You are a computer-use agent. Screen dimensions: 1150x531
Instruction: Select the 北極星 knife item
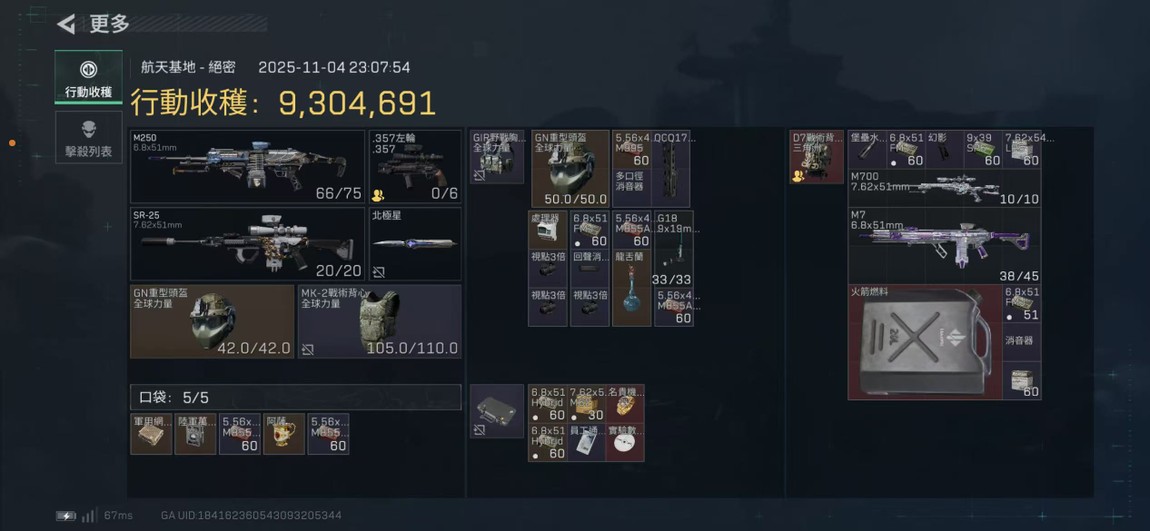pos(415,243)
